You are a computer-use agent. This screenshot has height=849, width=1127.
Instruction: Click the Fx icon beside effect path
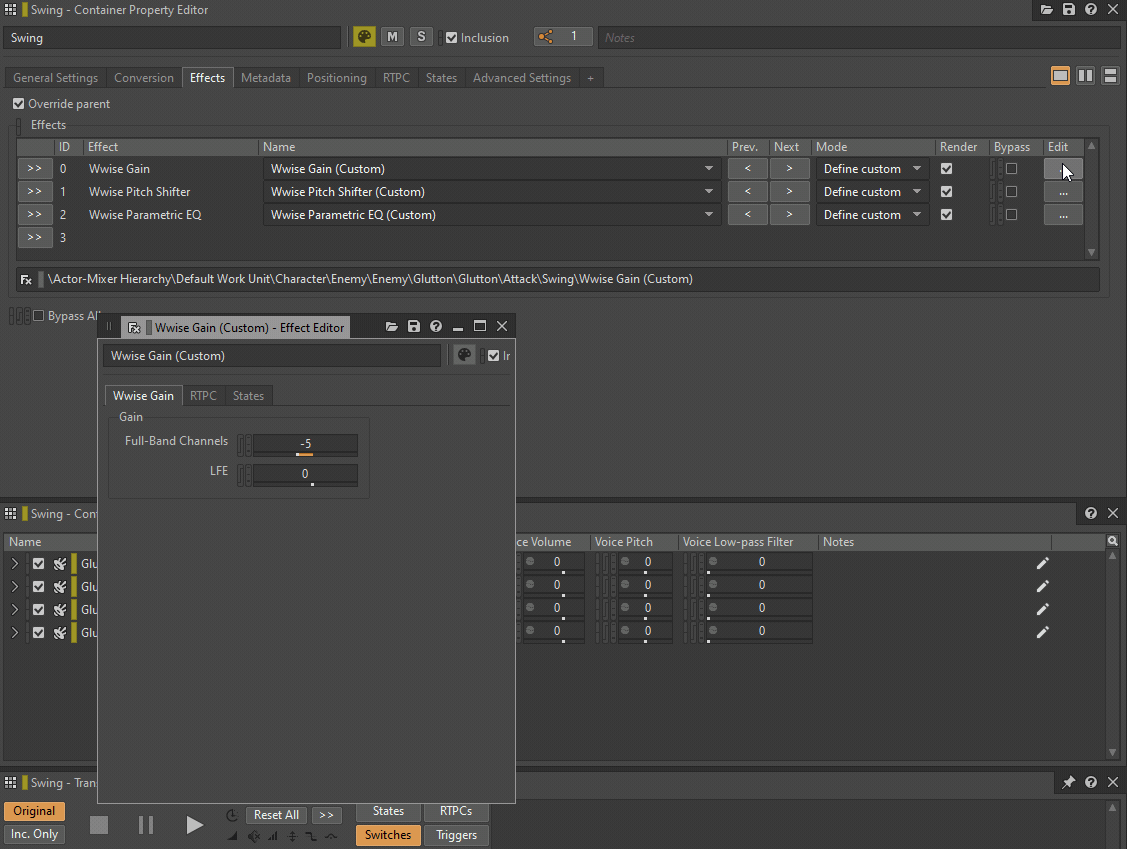(x=26, y=280)
